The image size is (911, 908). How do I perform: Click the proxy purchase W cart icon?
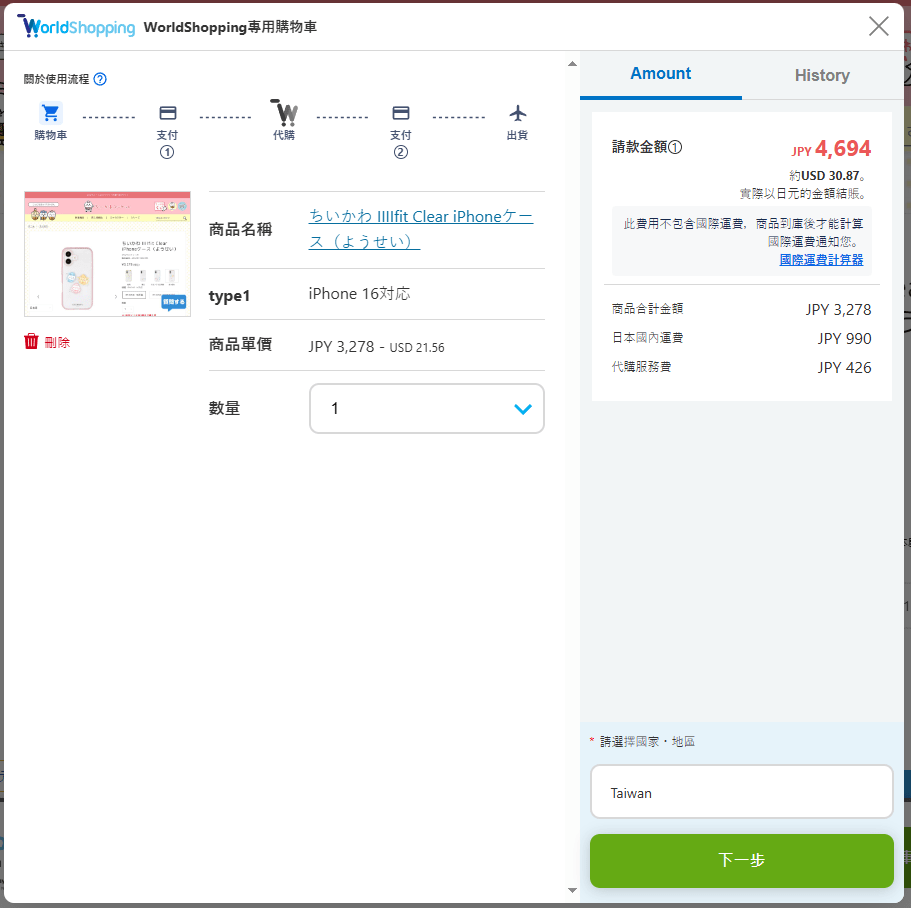click(x=284, y=112)
